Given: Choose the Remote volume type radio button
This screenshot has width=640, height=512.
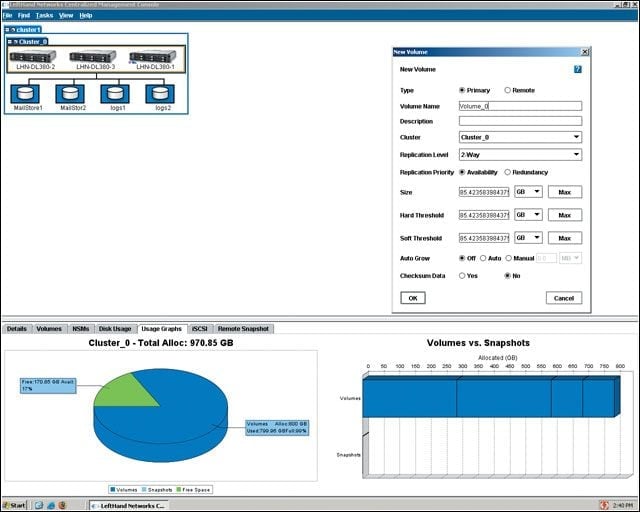Looking at the screenshot, I should pyautogui.click(x=507, y=90).
